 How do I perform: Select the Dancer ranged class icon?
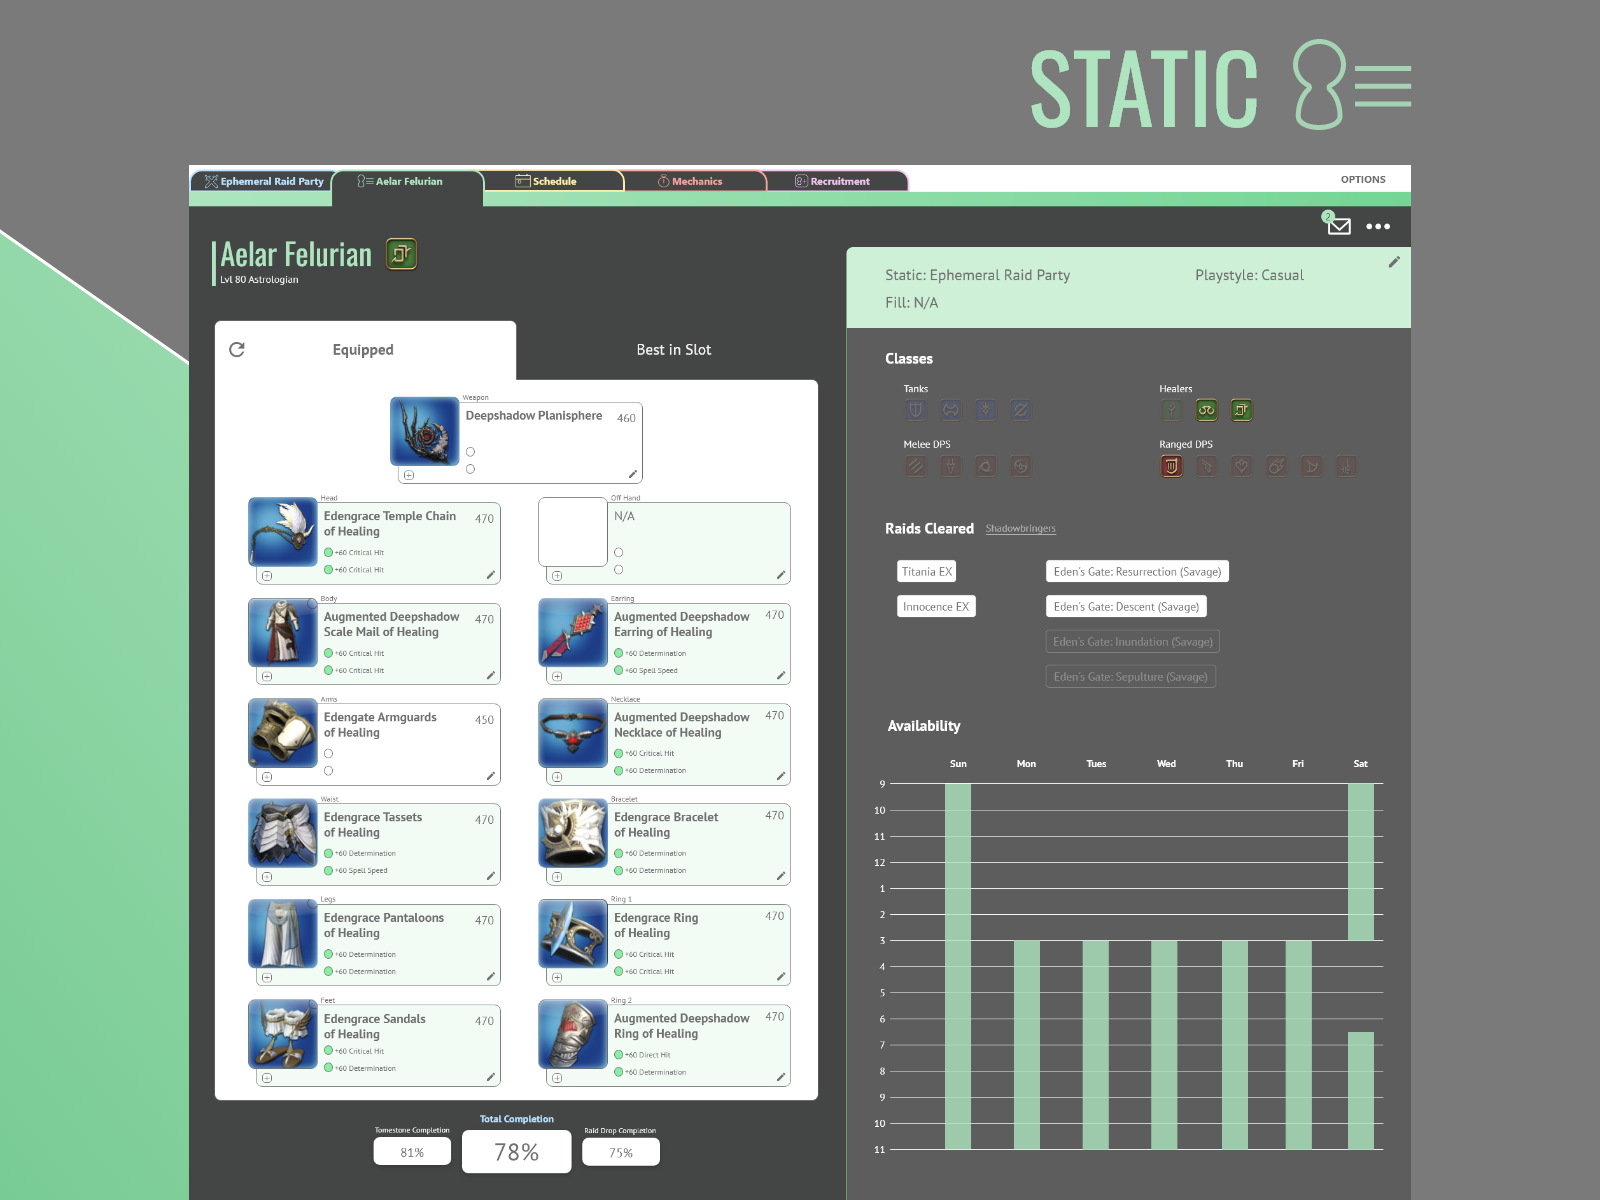tap(1242, 466)
